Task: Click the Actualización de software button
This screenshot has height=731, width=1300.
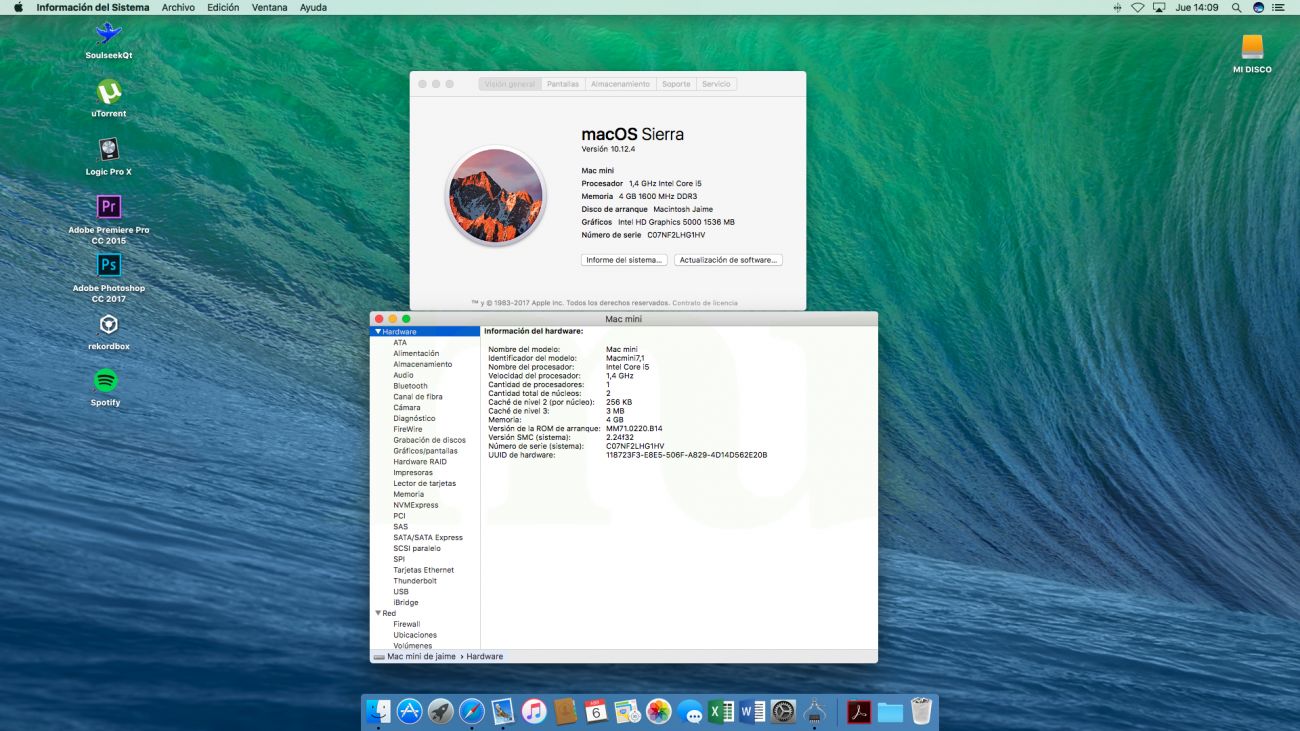Action: coord(728,260)
